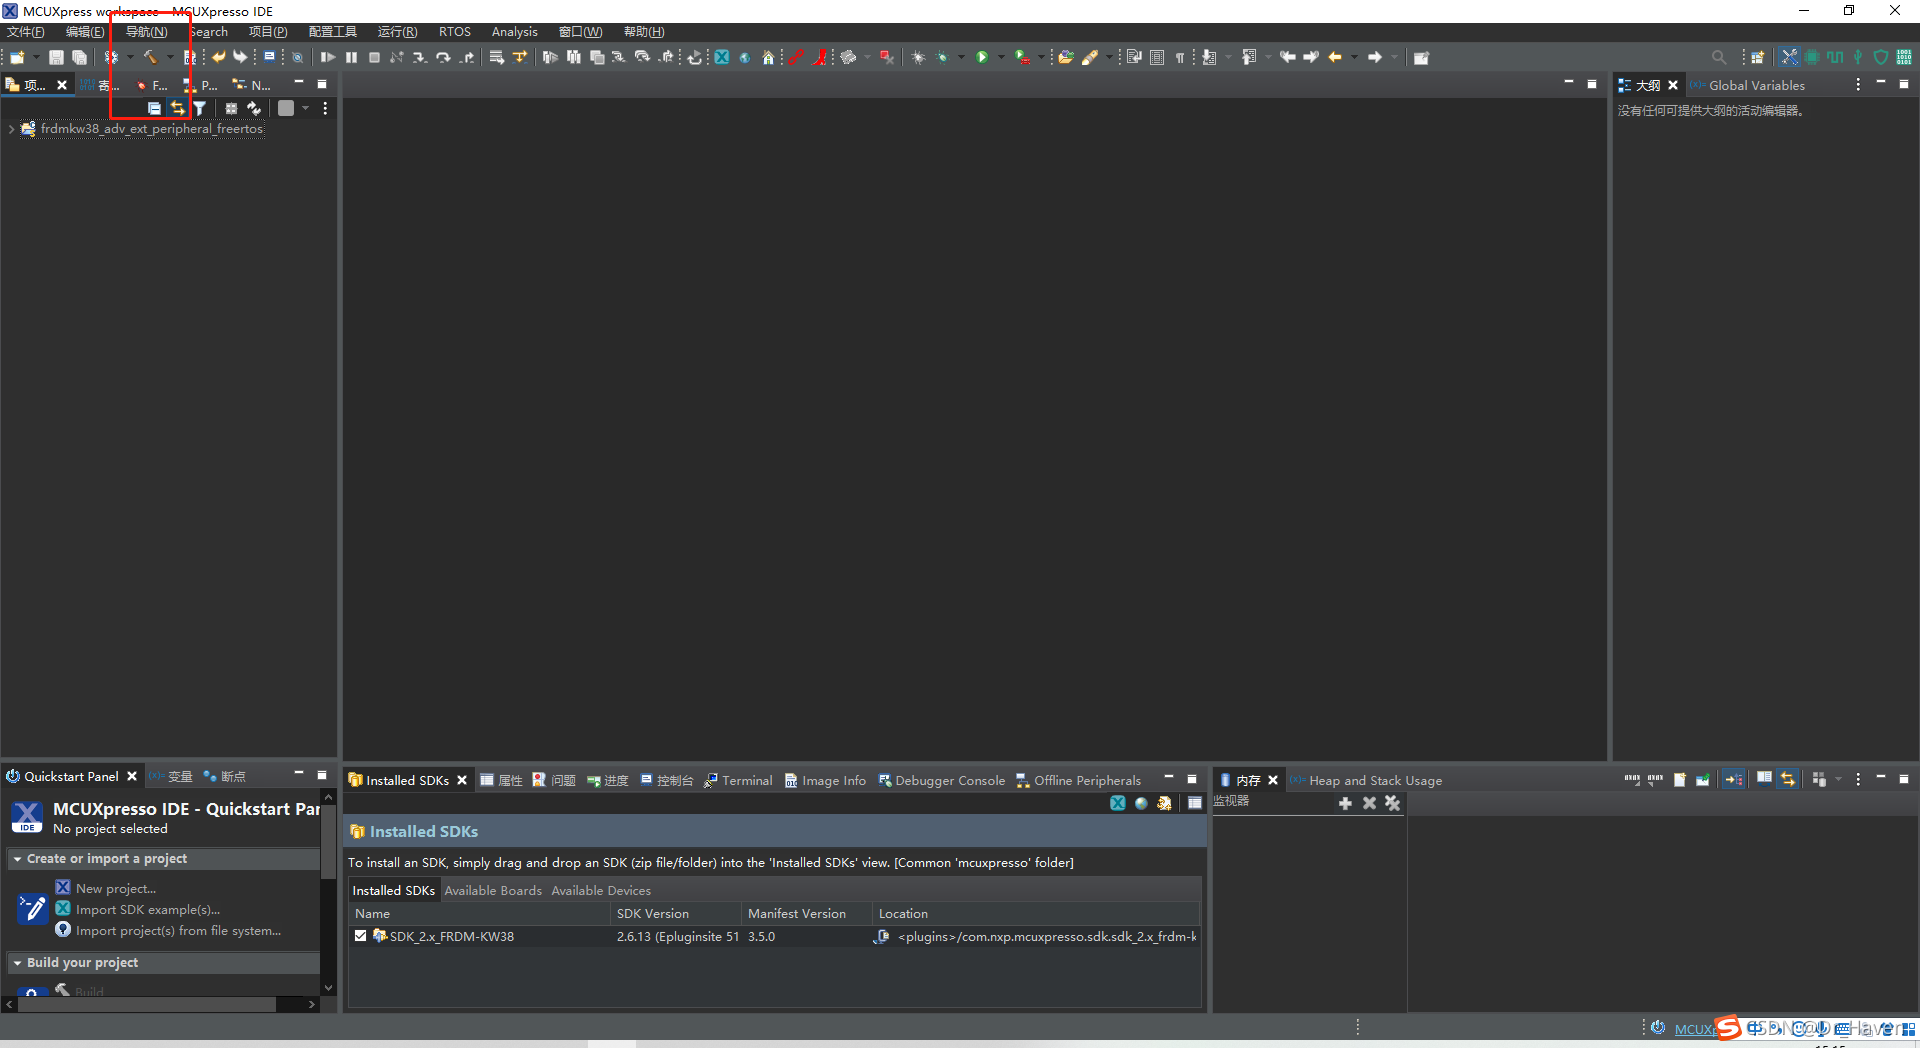This screenshot has width=1920, height=1048.
Task: Open the 编辑(E) menu
Action: coord(85,32)
